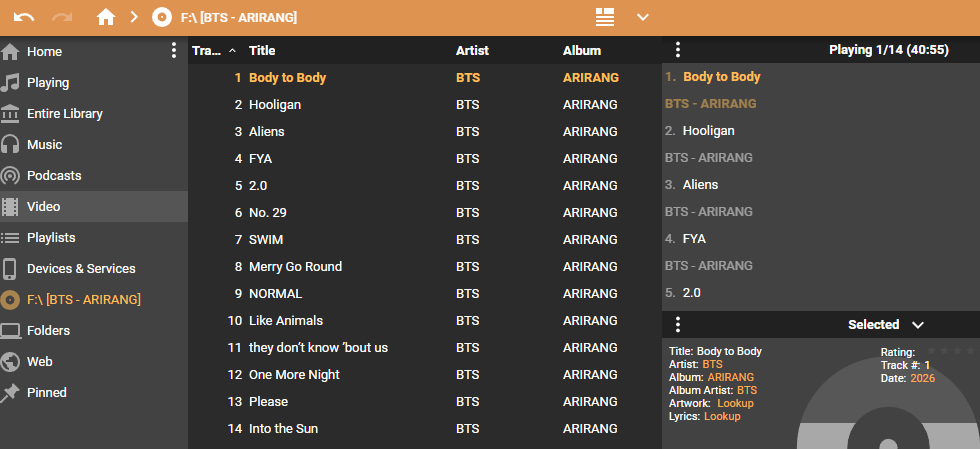Click breadcrumb separator arrow after Home

(x=134, y=17)
